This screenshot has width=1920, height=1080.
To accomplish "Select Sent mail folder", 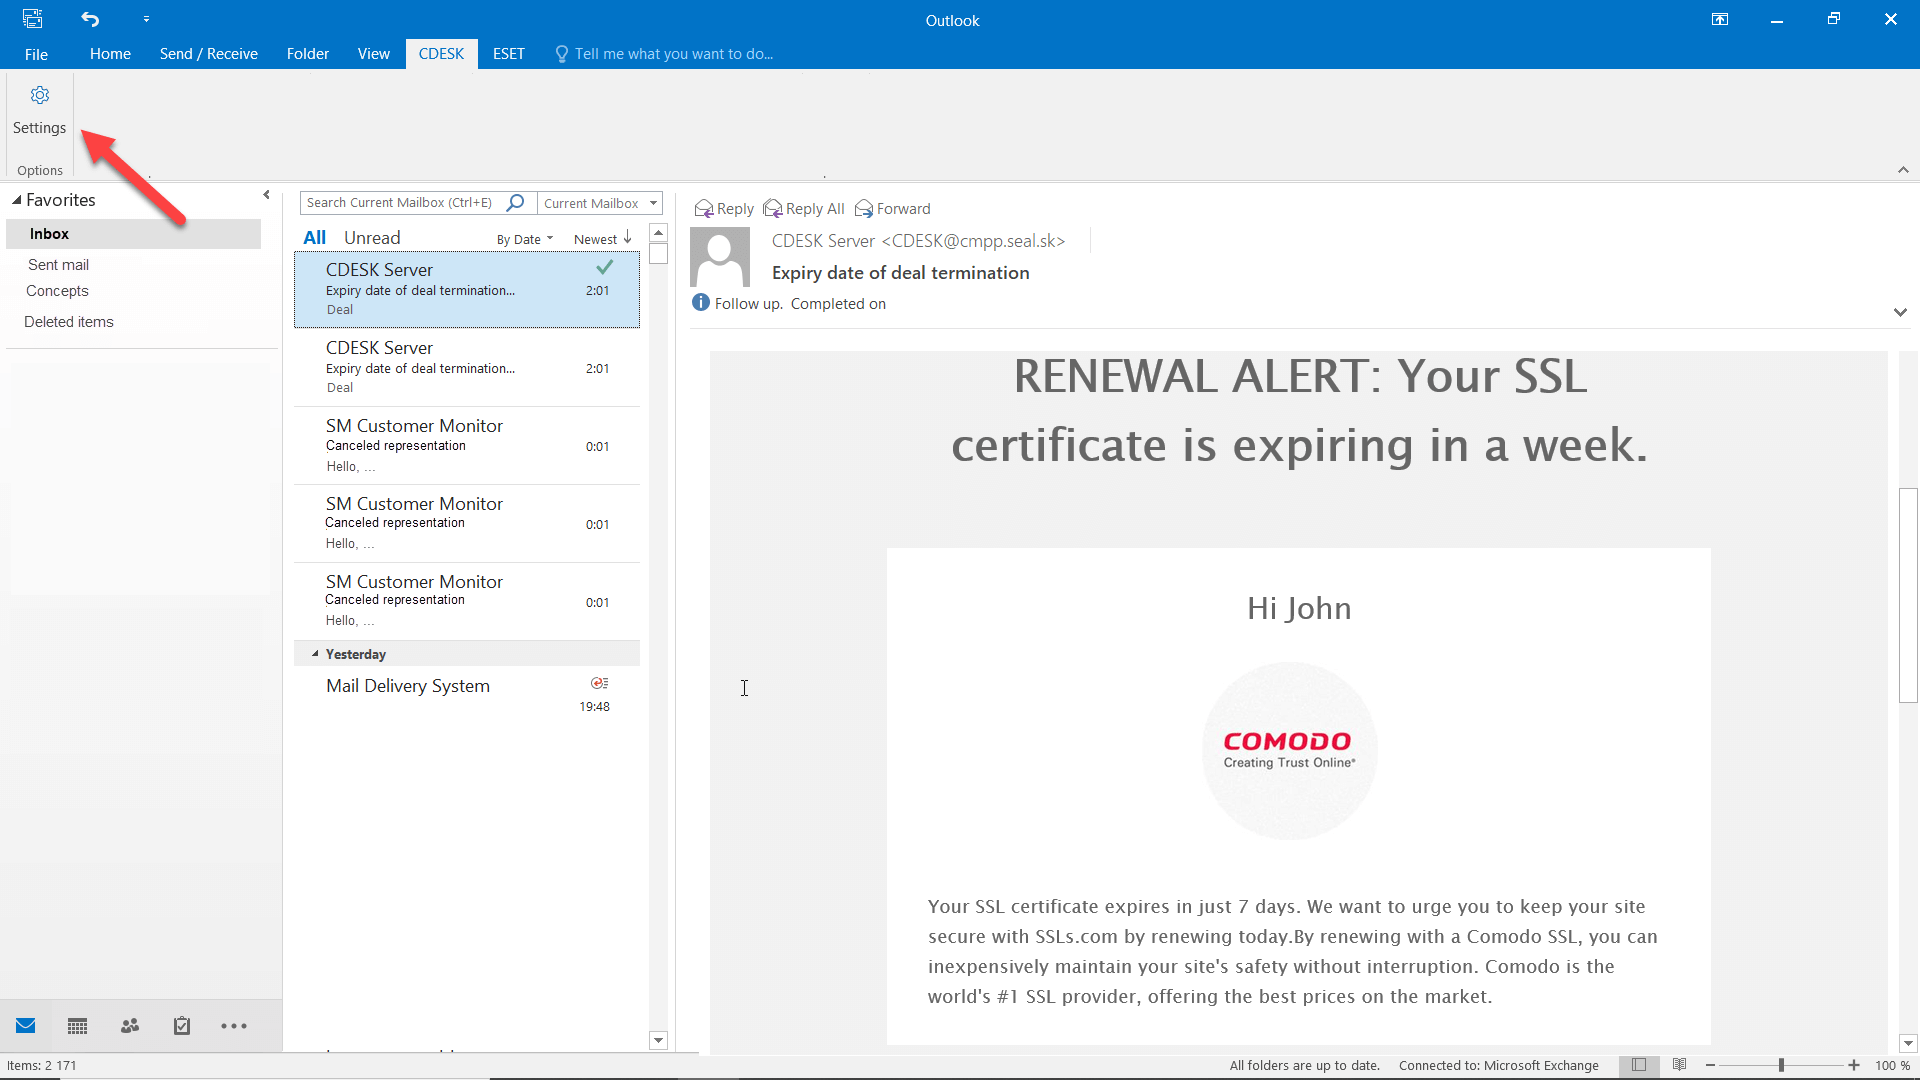I will [58, 265].
